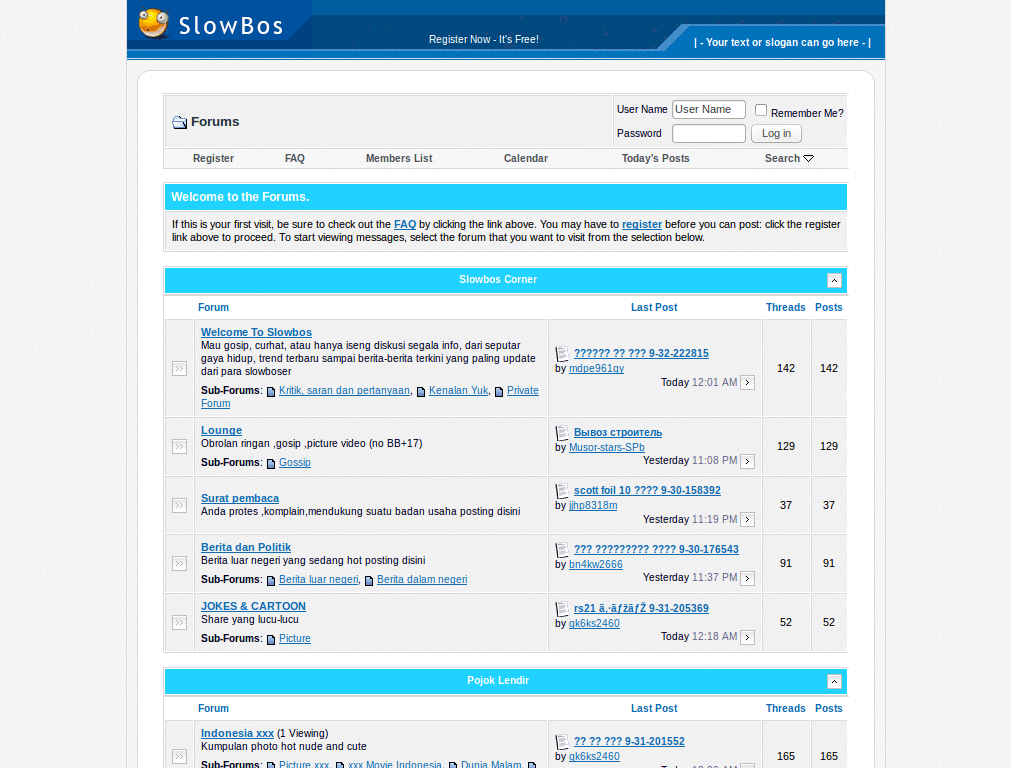
Task: Click post icon beside '9-31-201552' thread
Action: click(562, 742)
